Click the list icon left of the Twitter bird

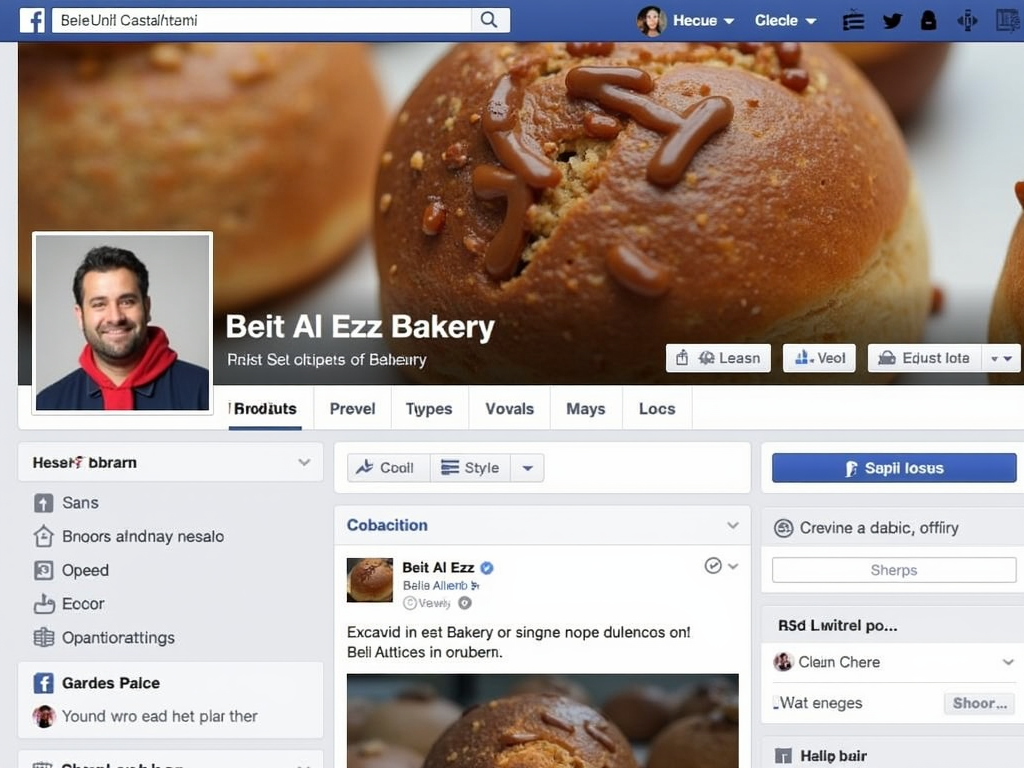[853, 19]
